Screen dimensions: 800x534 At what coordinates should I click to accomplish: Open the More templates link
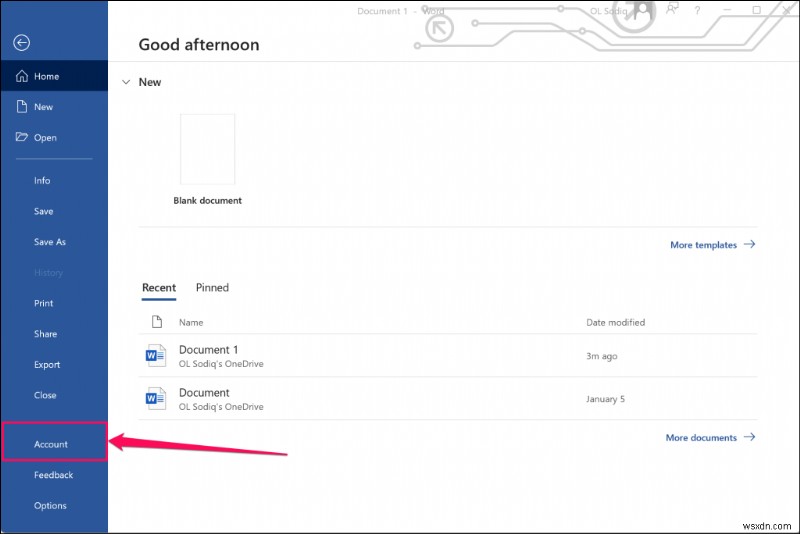tap(703, 245)
